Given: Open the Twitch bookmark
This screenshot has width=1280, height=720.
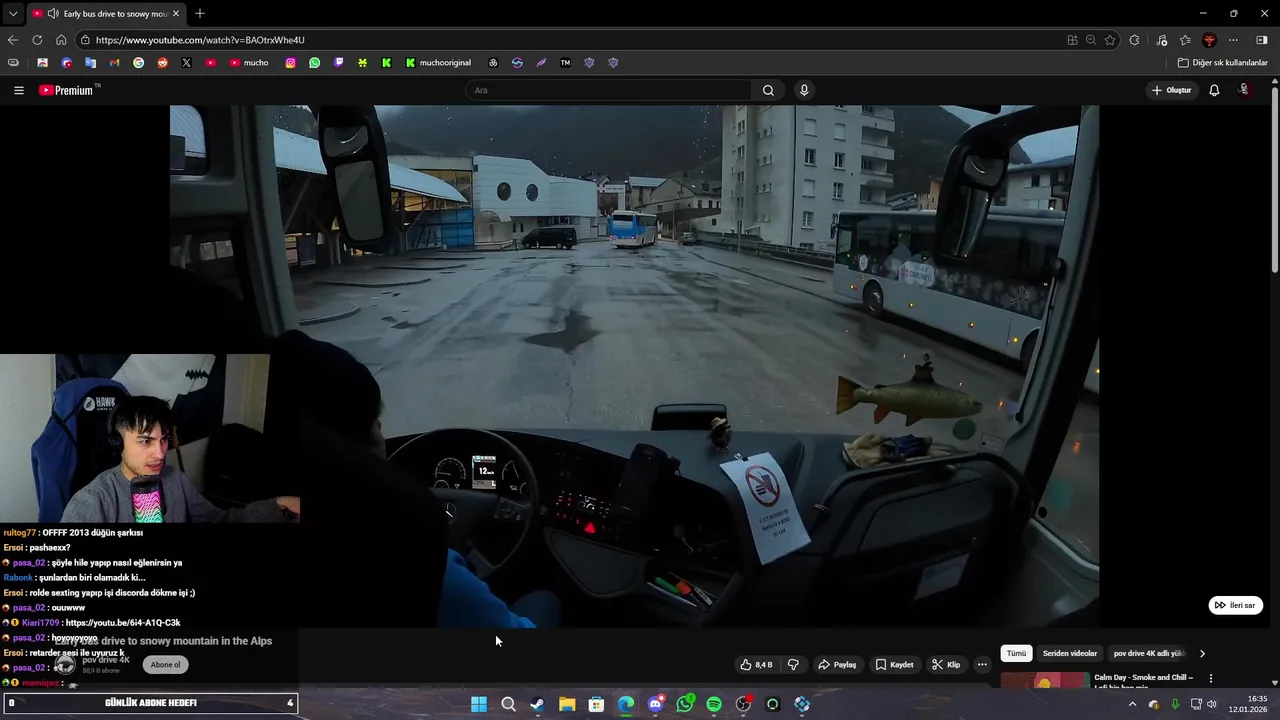Looking at the screenshot, I should tap(338, 62).
